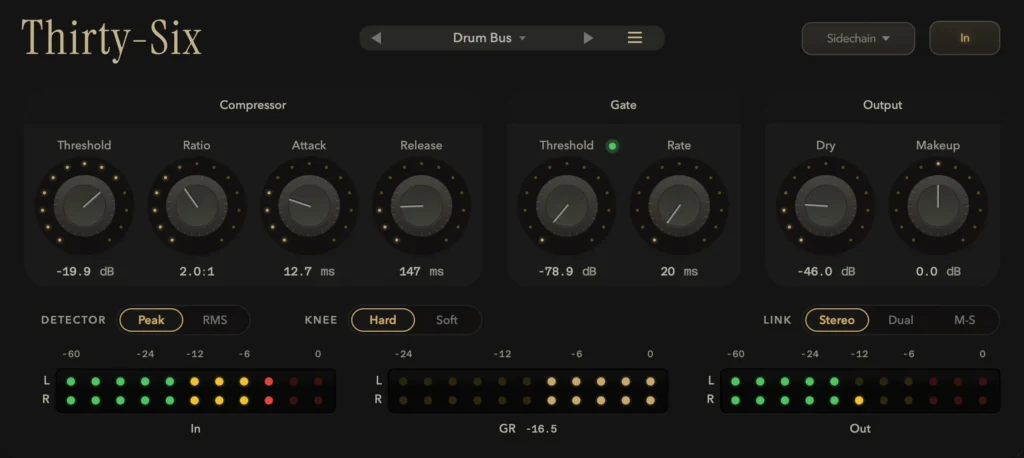1024x458 pixels.
Task: Select Peak detector mode
Action: click(x=151, y=320)
